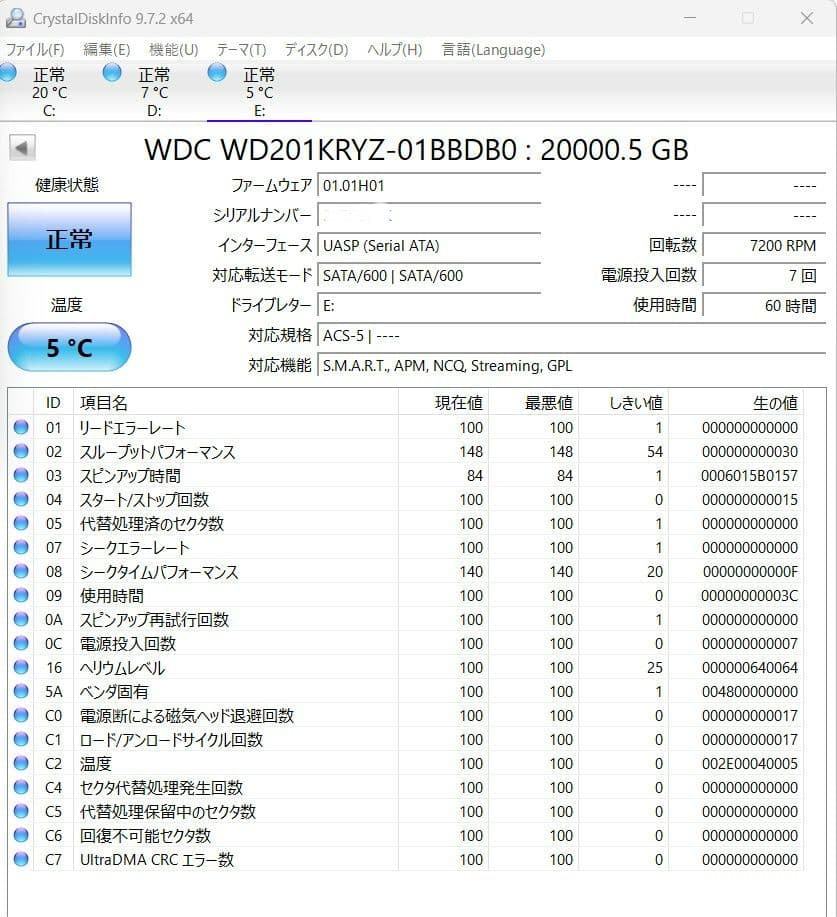Click the status indicator beside UltraDMA CRC エラー数
The height and width of the screenshot is (917, 837).
coord(22,859)
